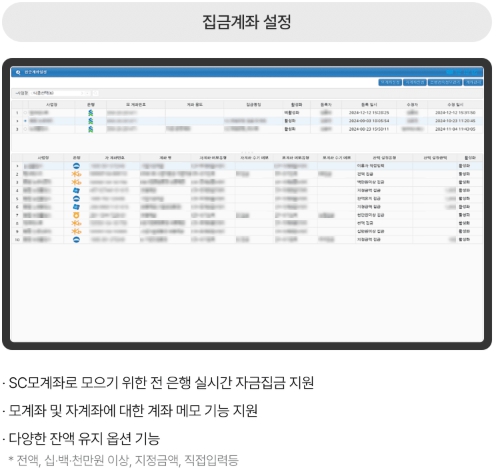Click the 2024-12-12 registration date cell in row 1

point(369,113)
